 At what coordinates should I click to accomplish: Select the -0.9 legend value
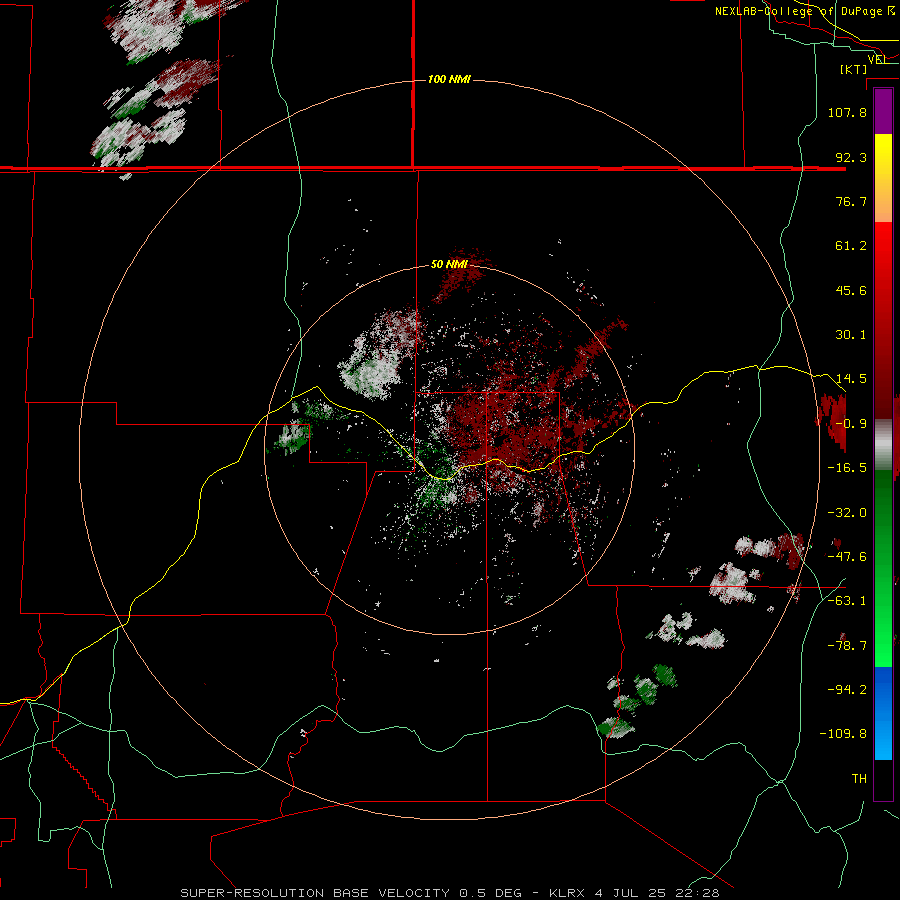[x=851, y=424]
